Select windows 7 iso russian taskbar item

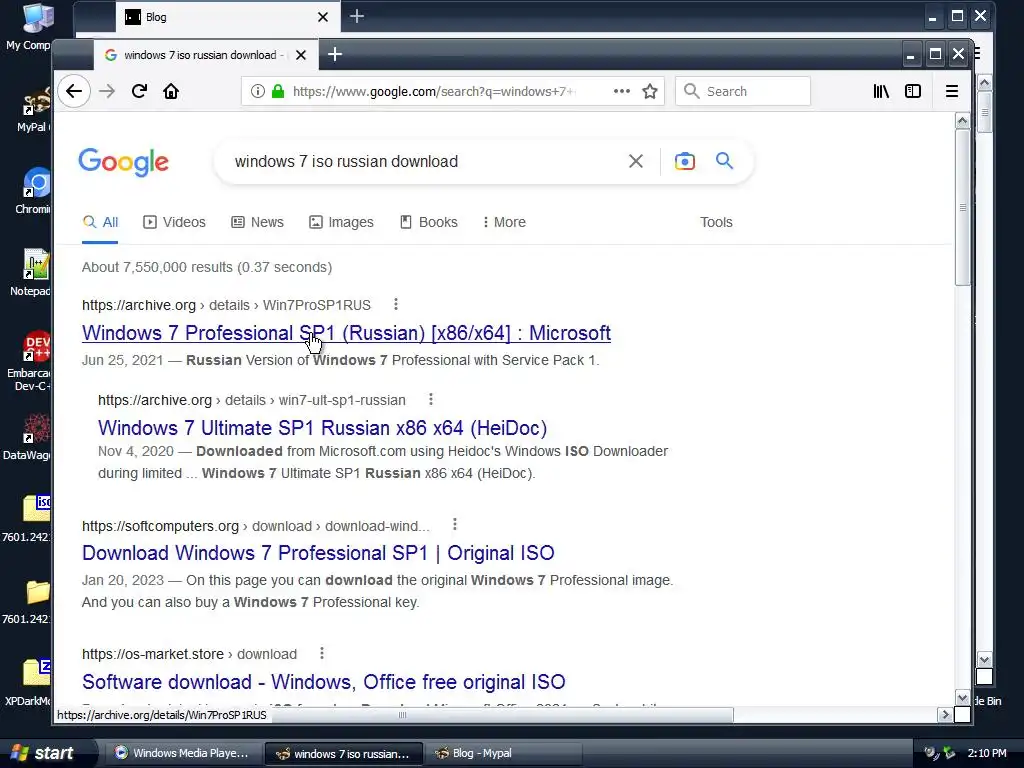pyautogui.click(x=344, y=754)
